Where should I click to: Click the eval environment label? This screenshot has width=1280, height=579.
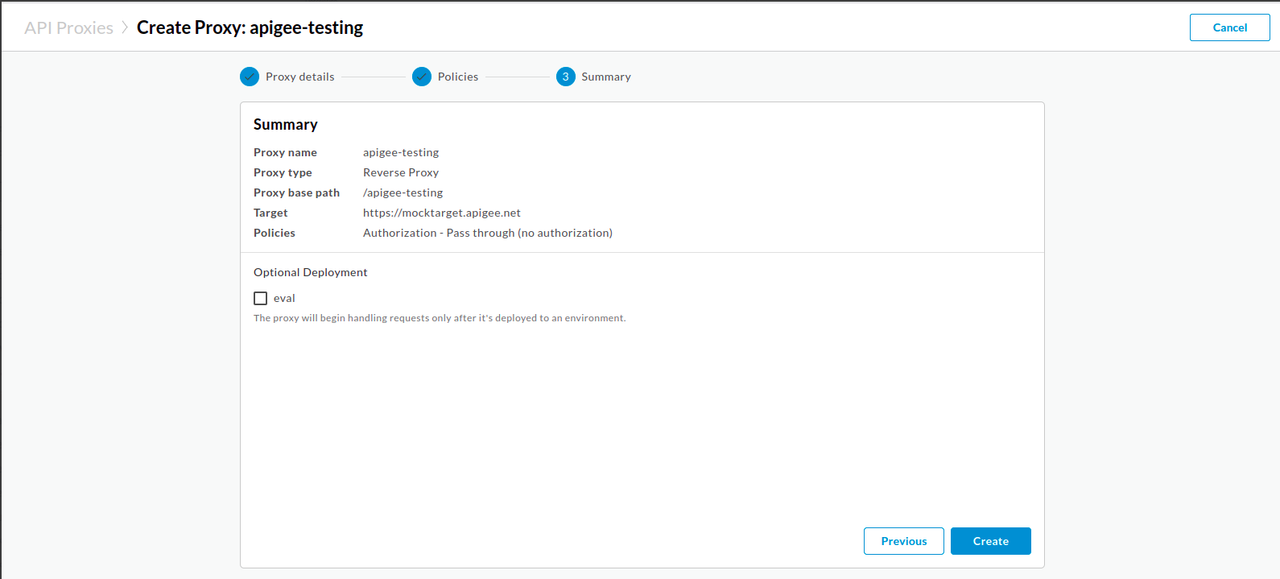point(285,298)
